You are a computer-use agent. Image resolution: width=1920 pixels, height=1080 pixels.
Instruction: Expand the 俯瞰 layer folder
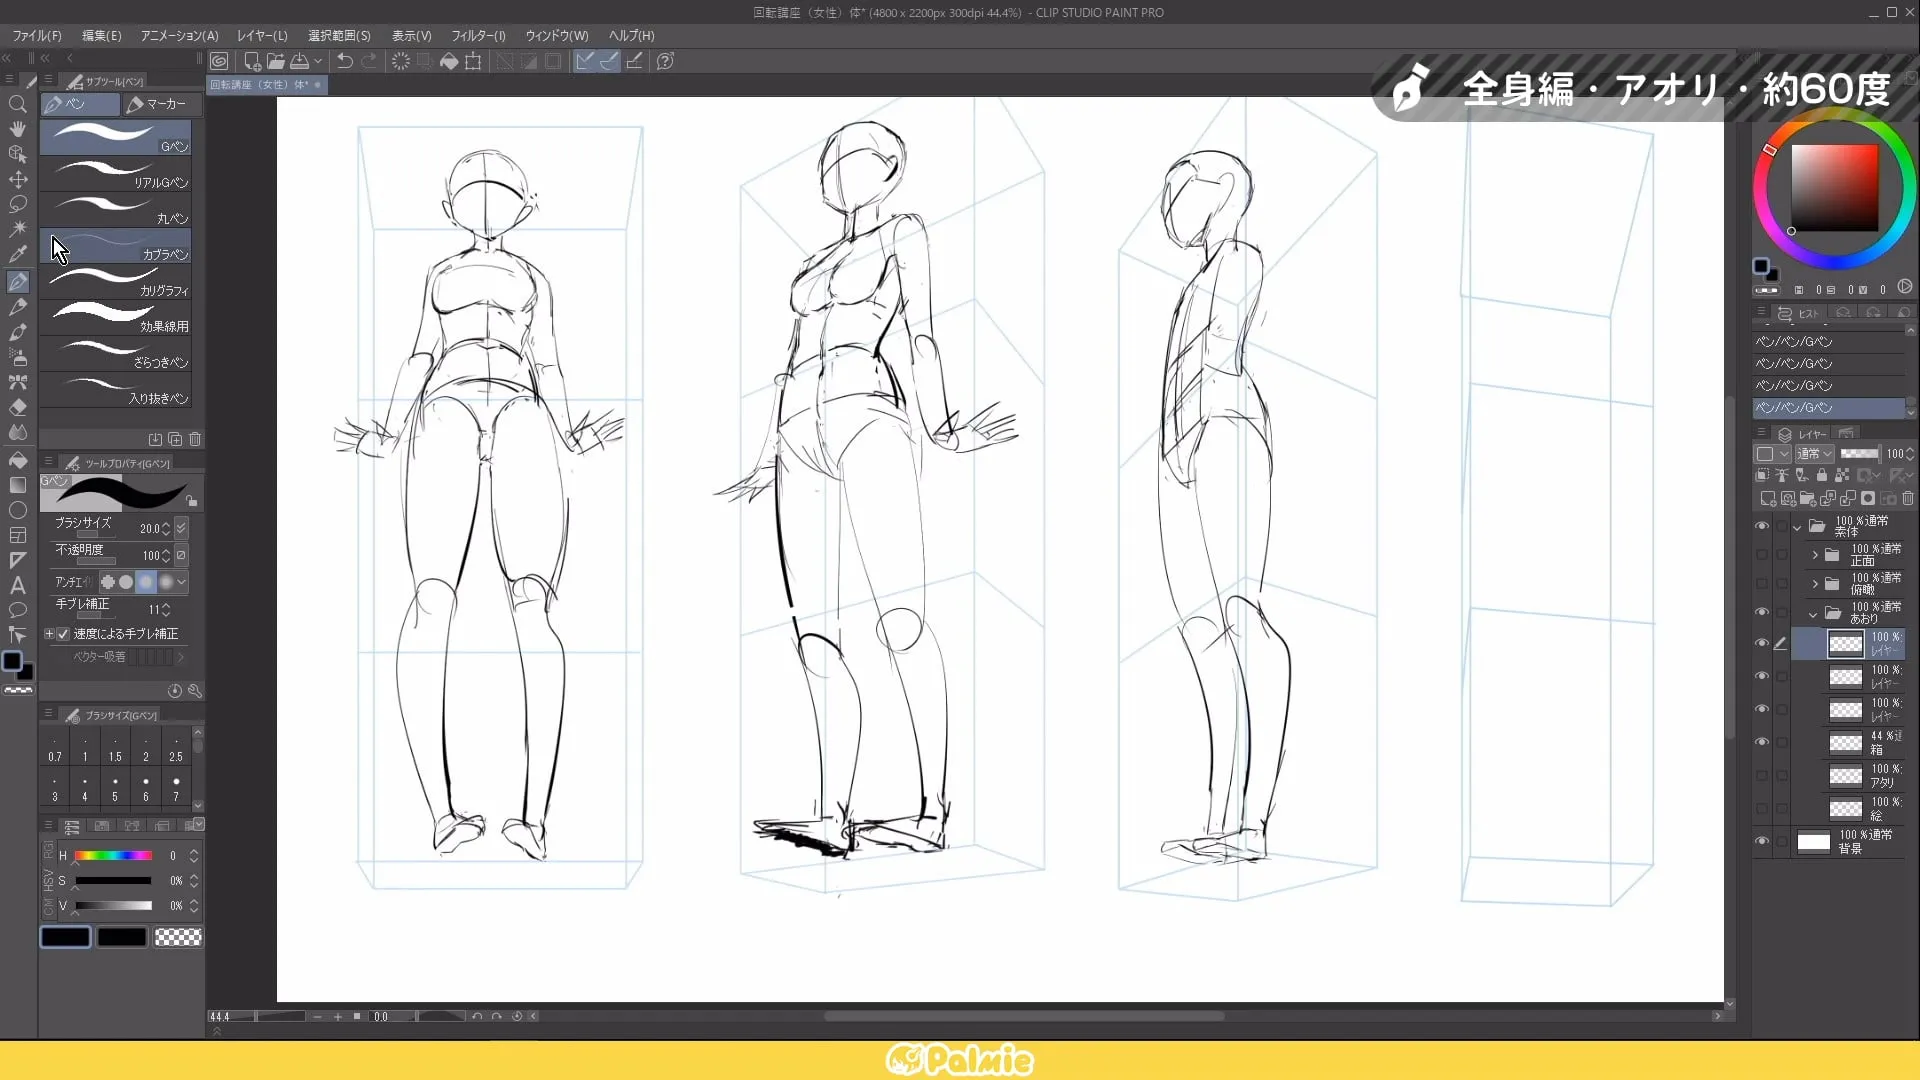click(x=1815, y=584)
